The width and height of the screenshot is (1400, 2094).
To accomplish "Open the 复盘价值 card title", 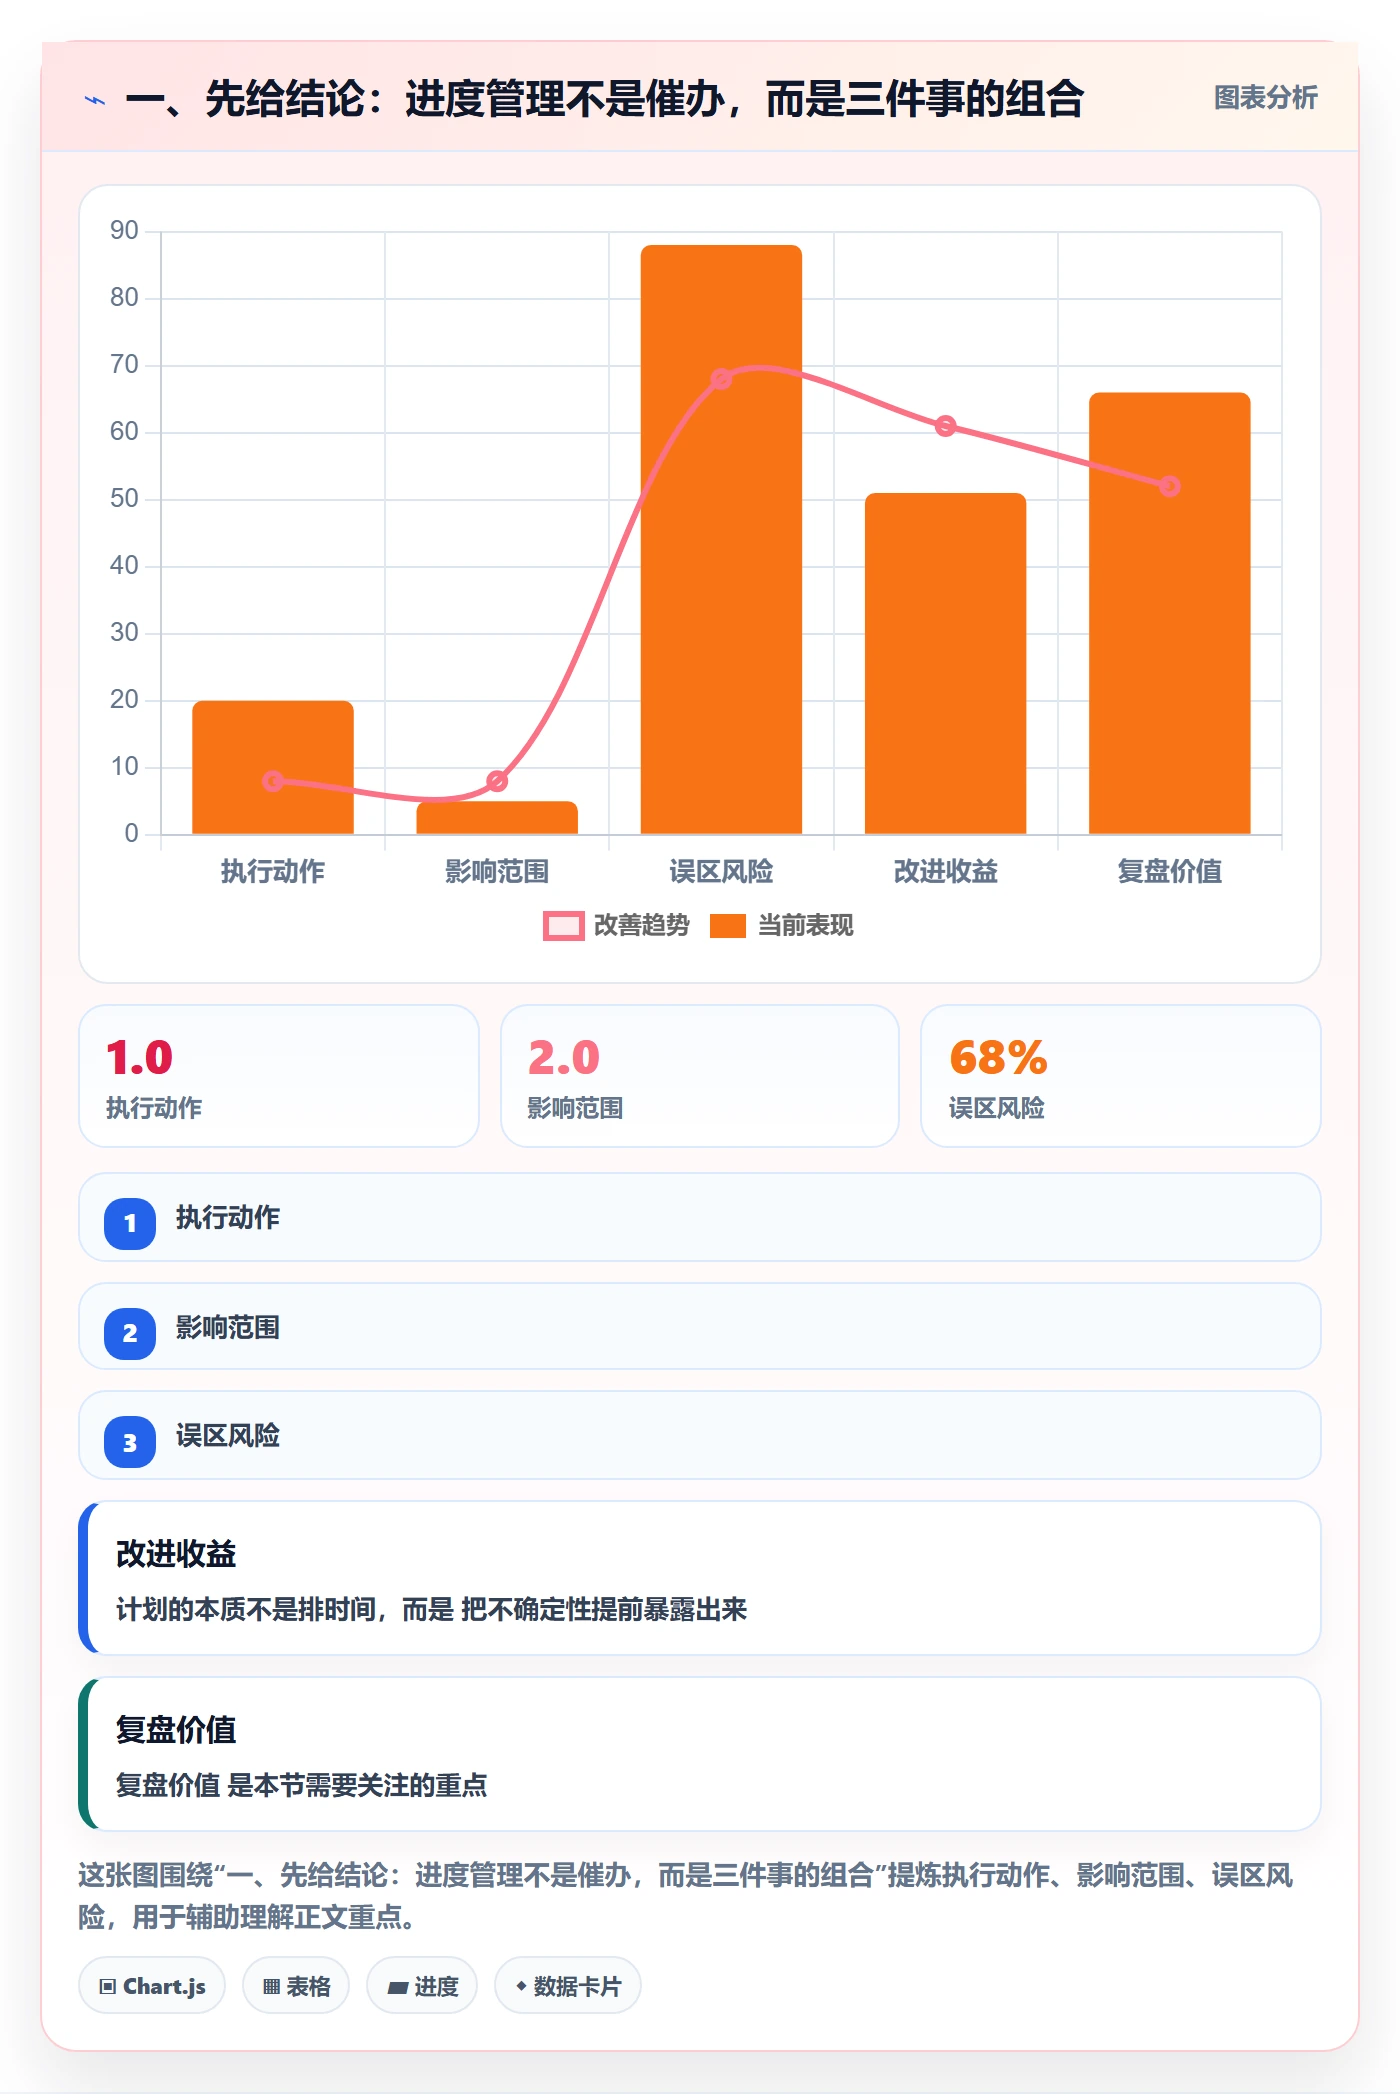I will pos(176,1730).
